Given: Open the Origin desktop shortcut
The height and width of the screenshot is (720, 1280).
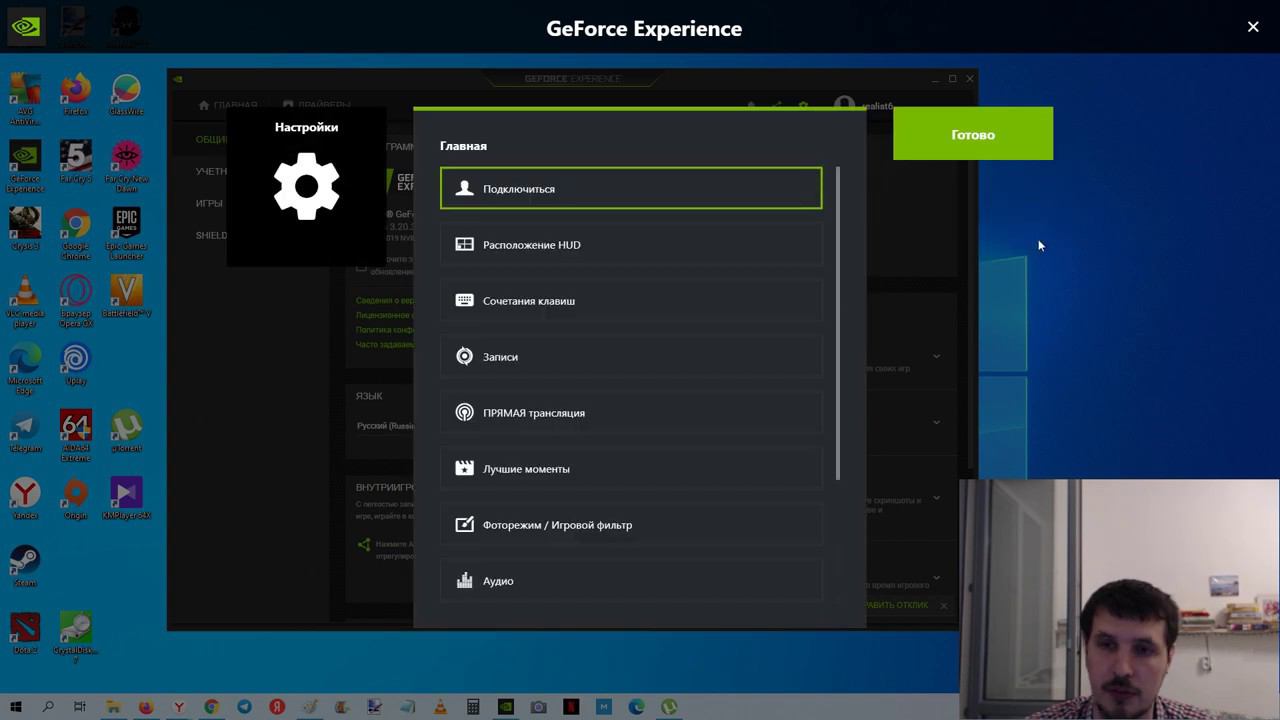Looking at the screenshot, I should [76, 498].
